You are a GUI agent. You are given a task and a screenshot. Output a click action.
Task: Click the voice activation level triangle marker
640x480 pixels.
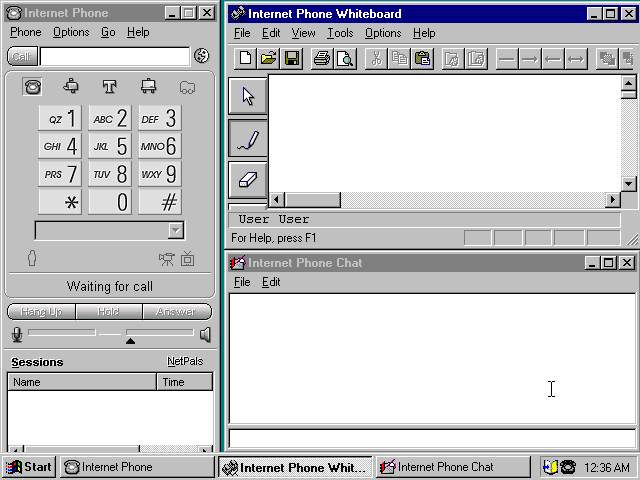[x=130, y=341]
